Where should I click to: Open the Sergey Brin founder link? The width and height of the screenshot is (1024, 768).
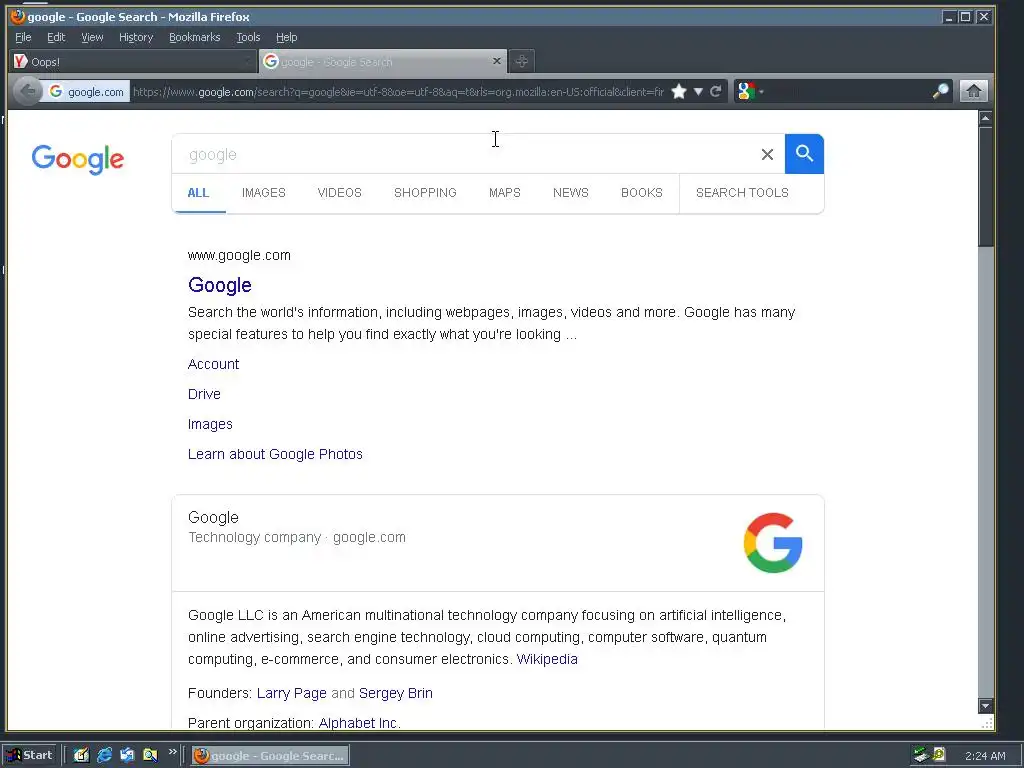pos(396,693)
